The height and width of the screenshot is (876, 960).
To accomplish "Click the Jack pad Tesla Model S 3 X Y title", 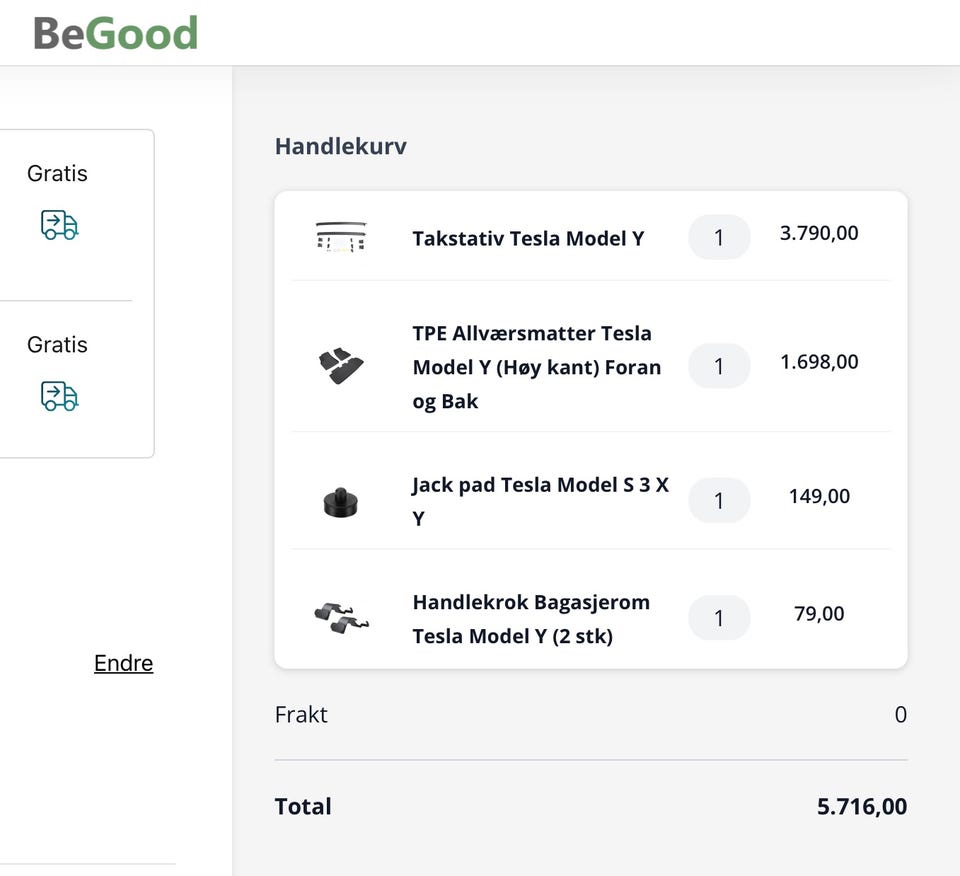I will [540, 501].
